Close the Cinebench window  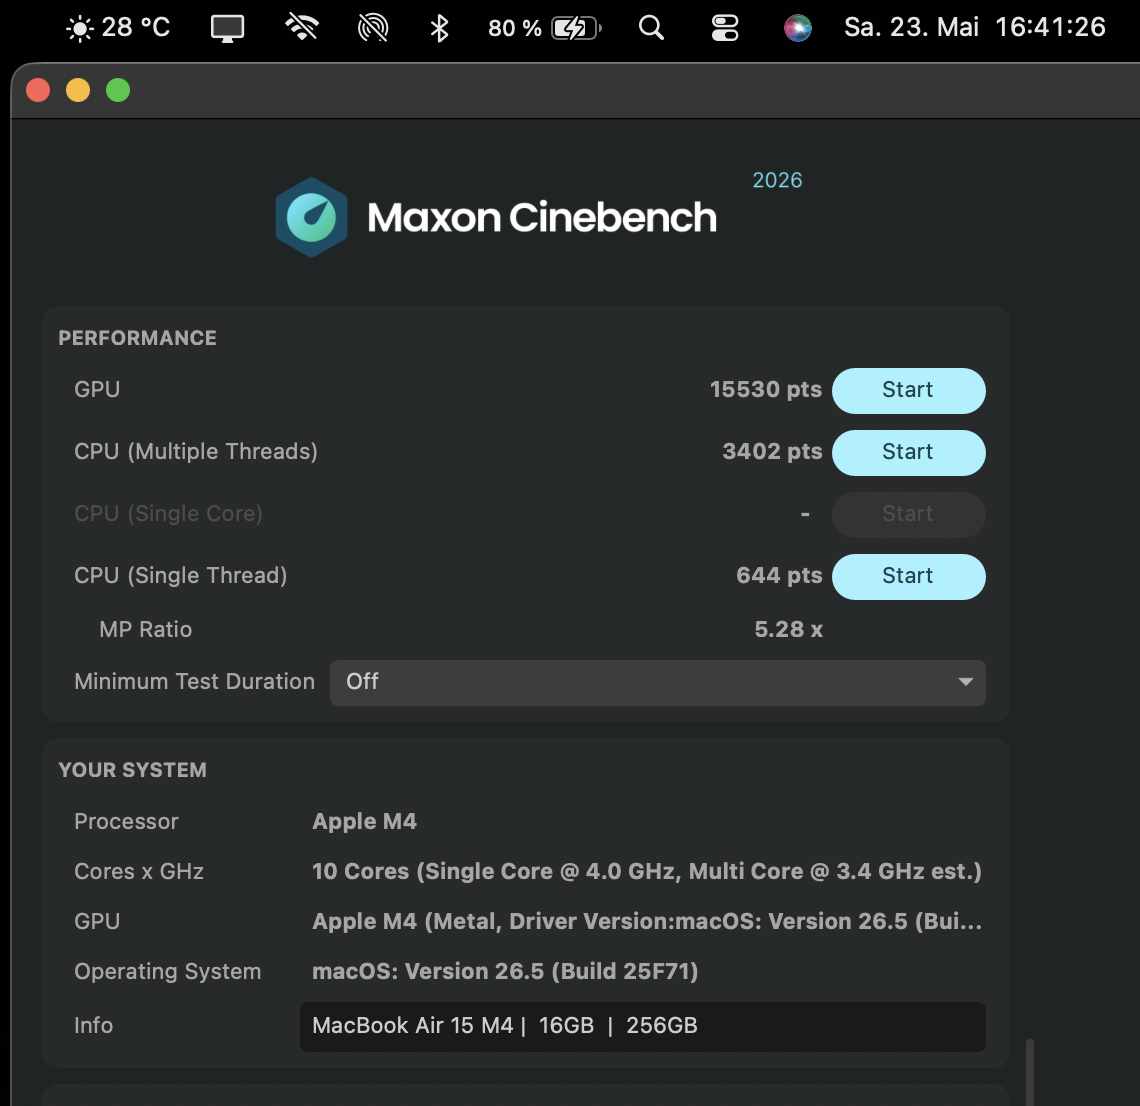(x=38, y=90)
